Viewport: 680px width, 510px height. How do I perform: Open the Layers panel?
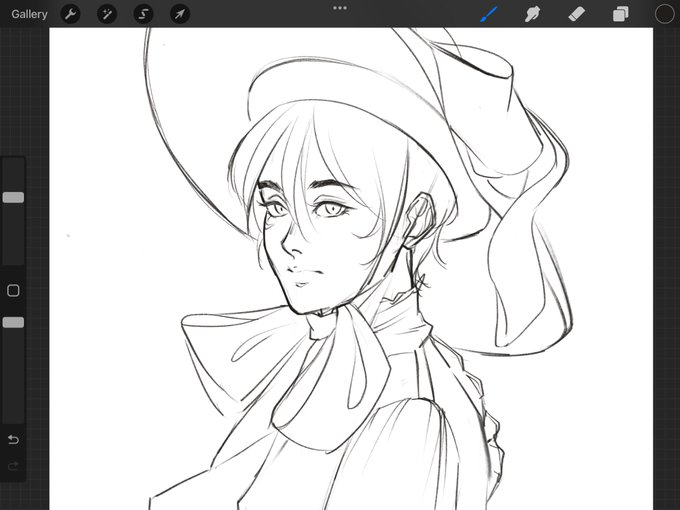coord(621,14)
